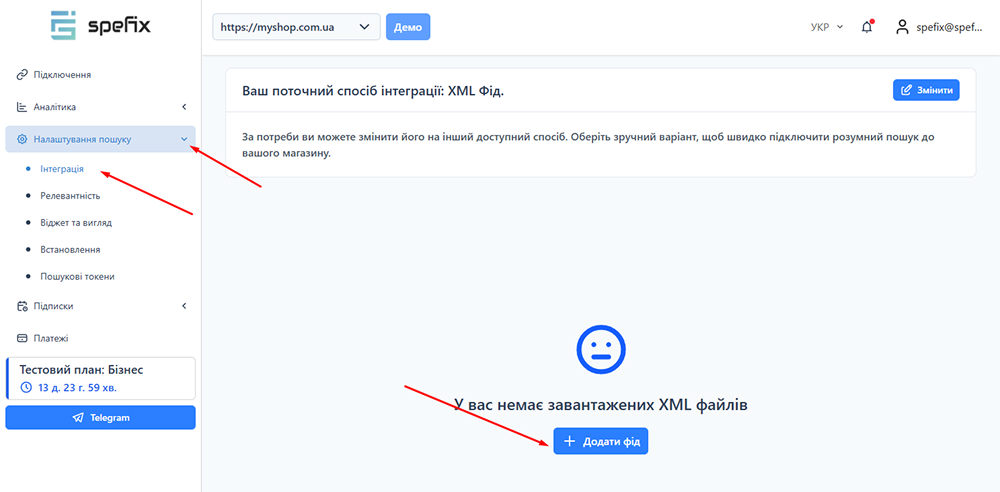The height and width of the screenshot is (492, 1000).
Task: Open the Telegram button
Action: pos(101,417)
